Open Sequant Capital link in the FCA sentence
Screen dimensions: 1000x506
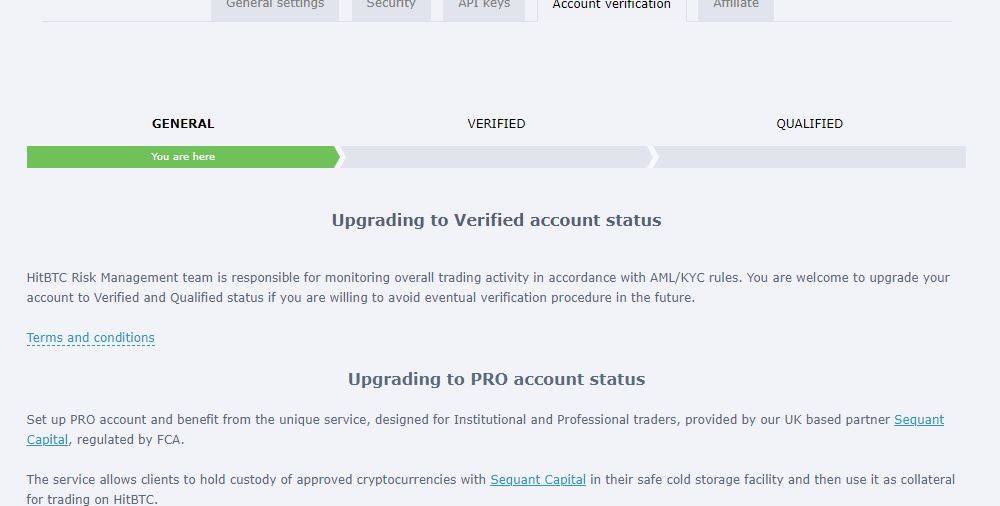pyautogui.click(x=918, y=420)
